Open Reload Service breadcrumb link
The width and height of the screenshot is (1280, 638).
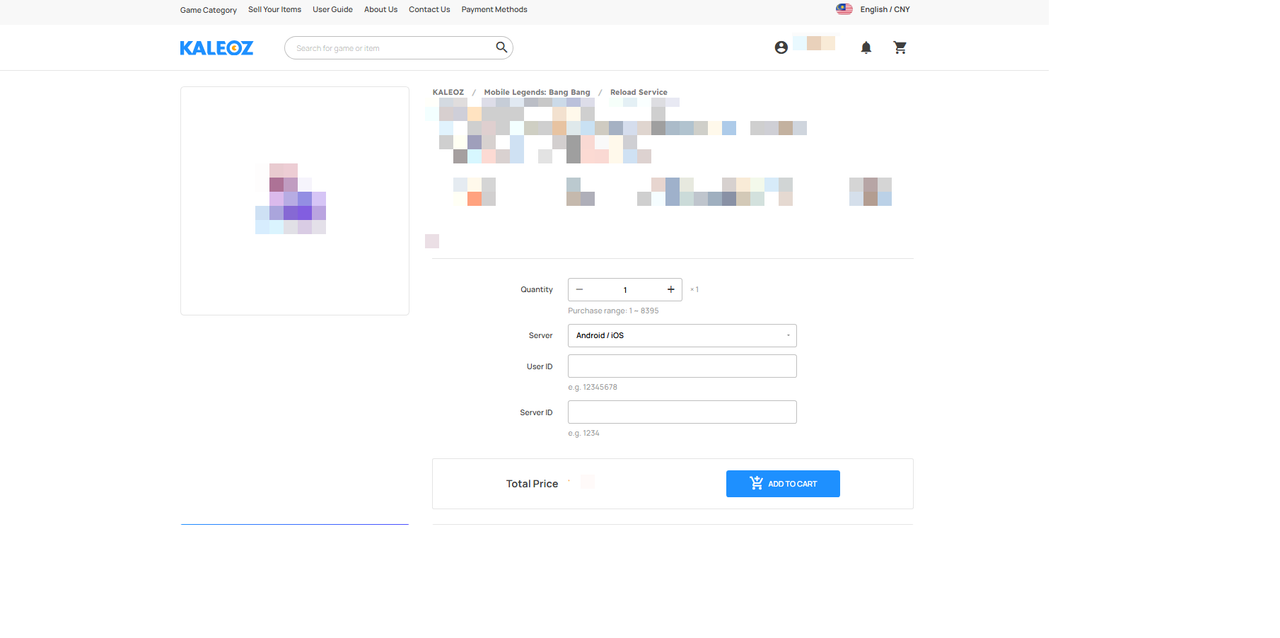click(639, 92)
